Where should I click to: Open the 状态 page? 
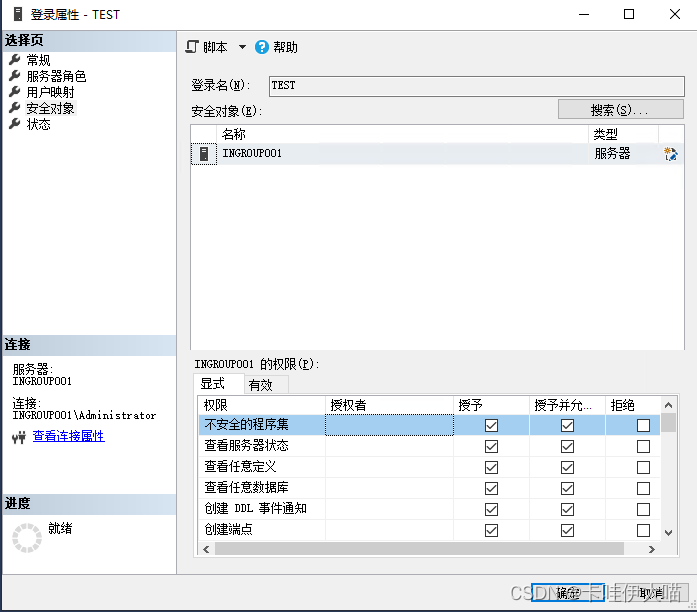pos(38,124)
